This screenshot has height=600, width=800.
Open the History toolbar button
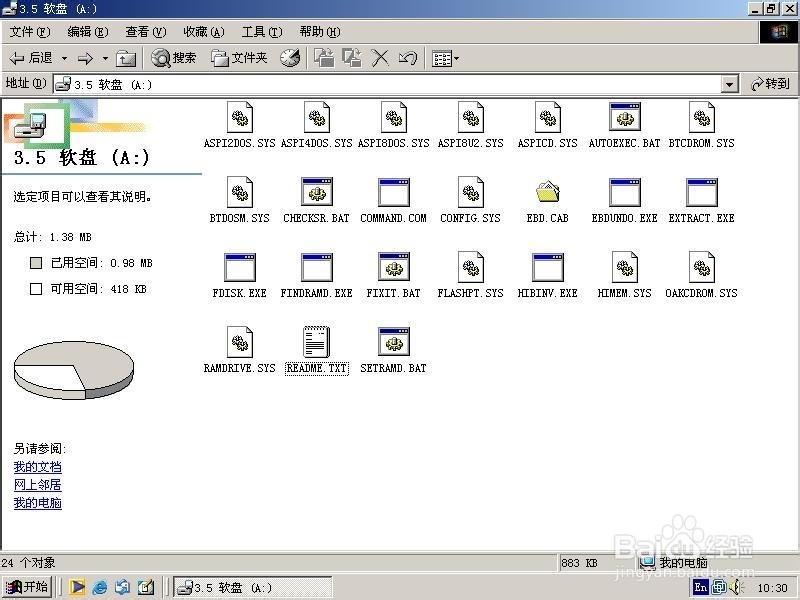(290, 58)
